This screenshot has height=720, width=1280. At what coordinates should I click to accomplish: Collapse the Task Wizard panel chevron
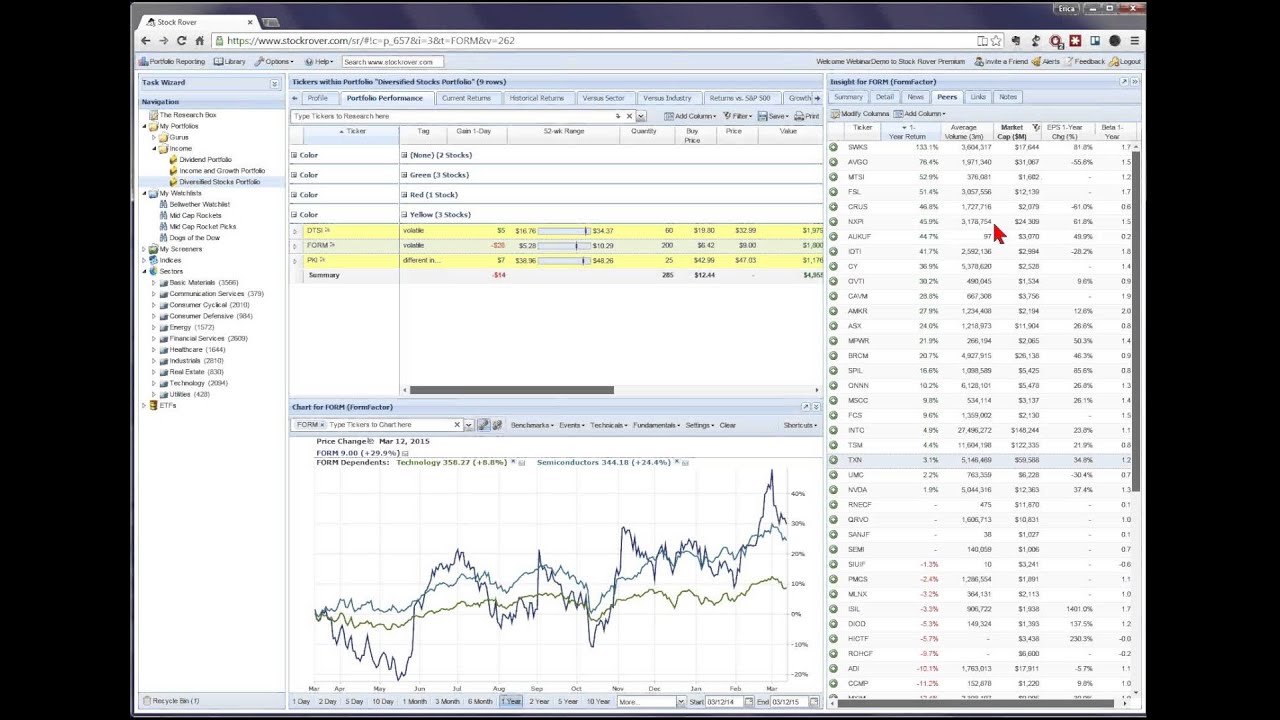click(x=274, y=83)
